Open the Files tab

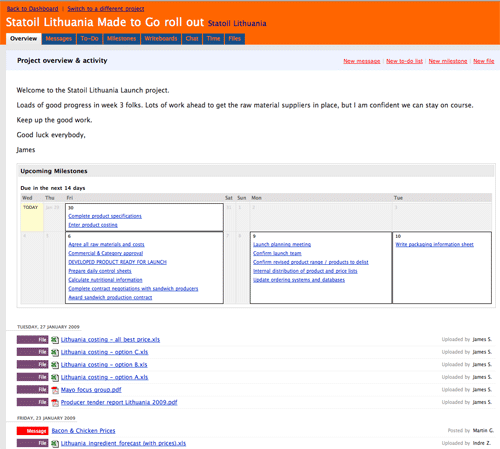click(235, 39)
